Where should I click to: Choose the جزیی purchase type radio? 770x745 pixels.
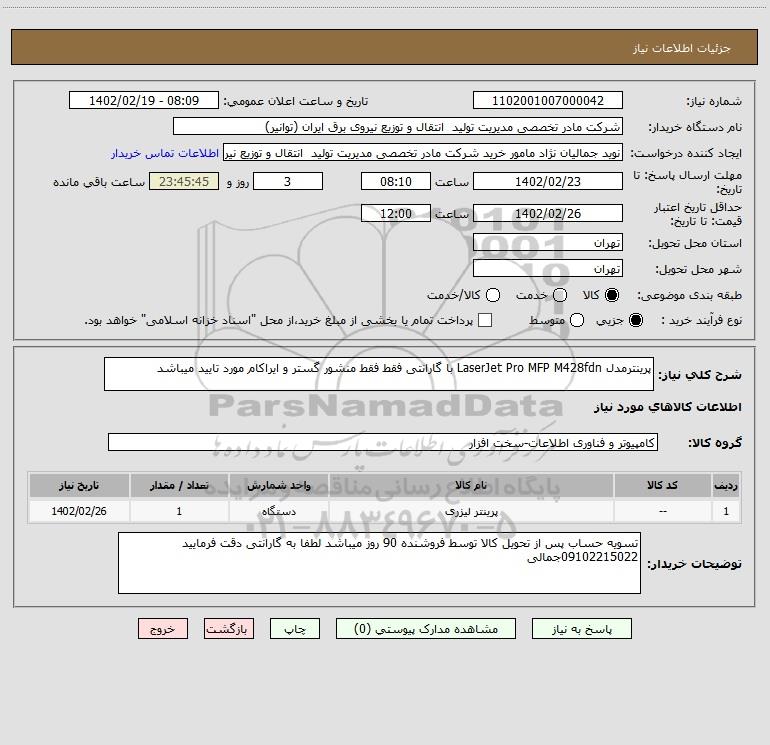(x=636, y=320)
